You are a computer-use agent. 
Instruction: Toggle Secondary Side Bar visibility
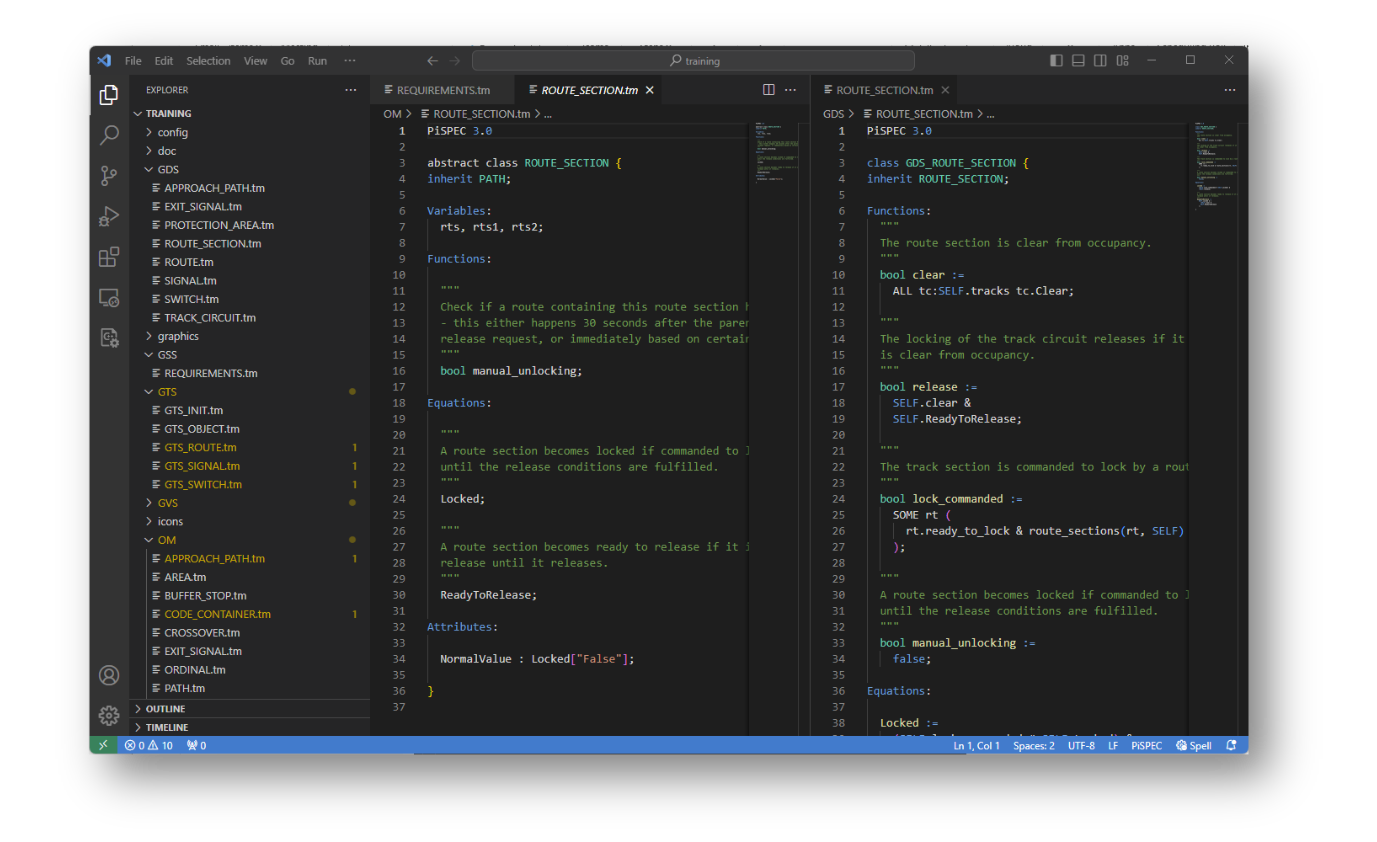pos(1100,60)
